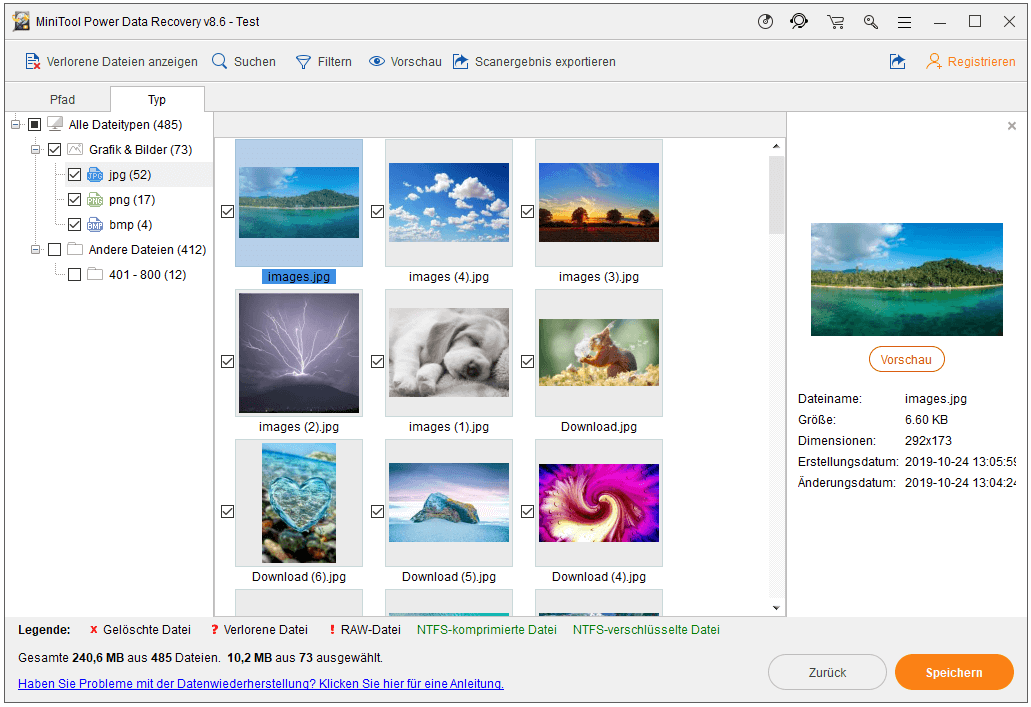Click the large preview image
This screenshot has width=1031, height=707.
(907, 280)
